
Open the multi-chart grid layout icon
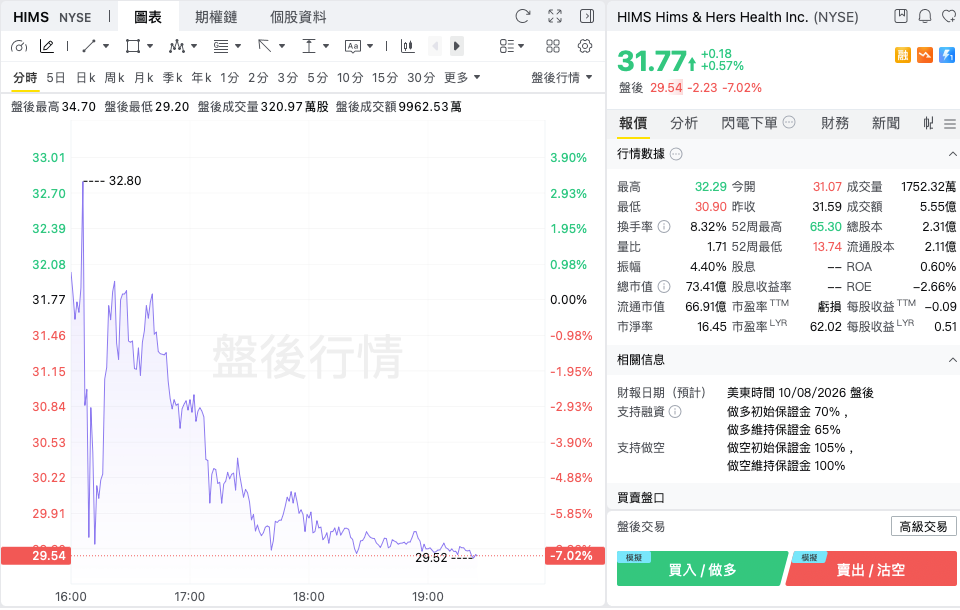[553, 46]
